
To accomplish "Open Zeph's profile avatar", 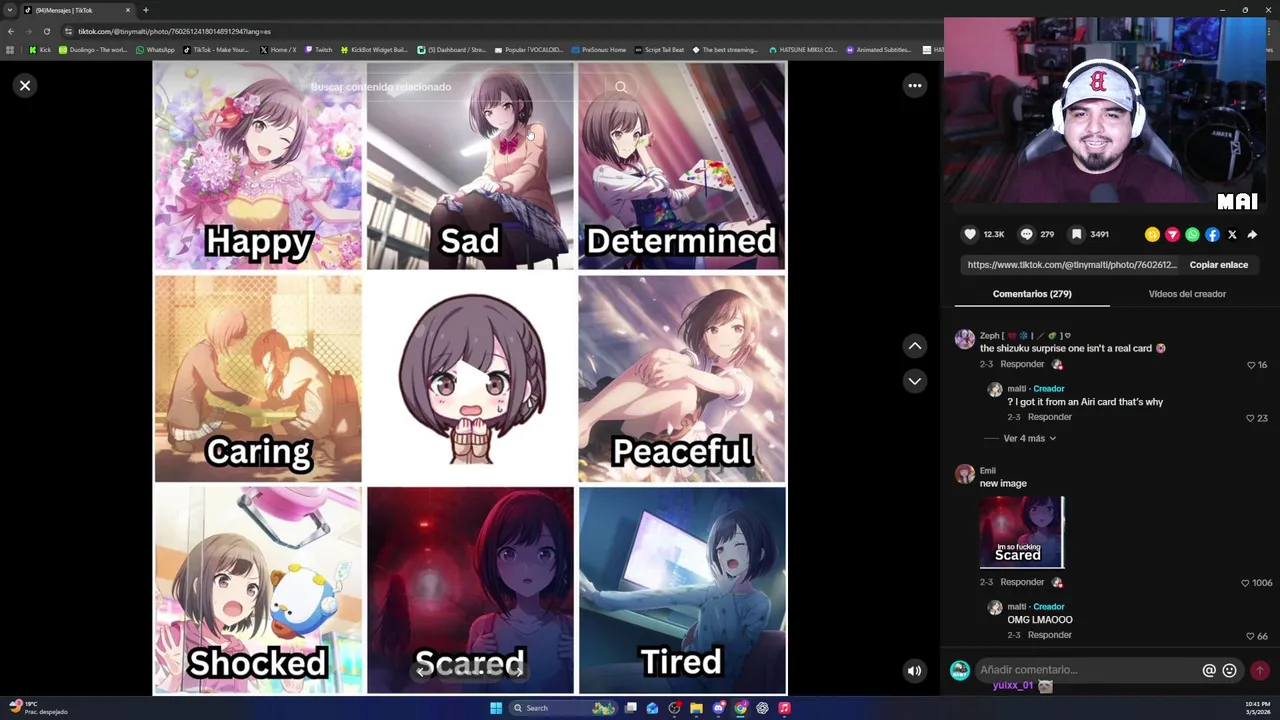I will tap(965, 339).
